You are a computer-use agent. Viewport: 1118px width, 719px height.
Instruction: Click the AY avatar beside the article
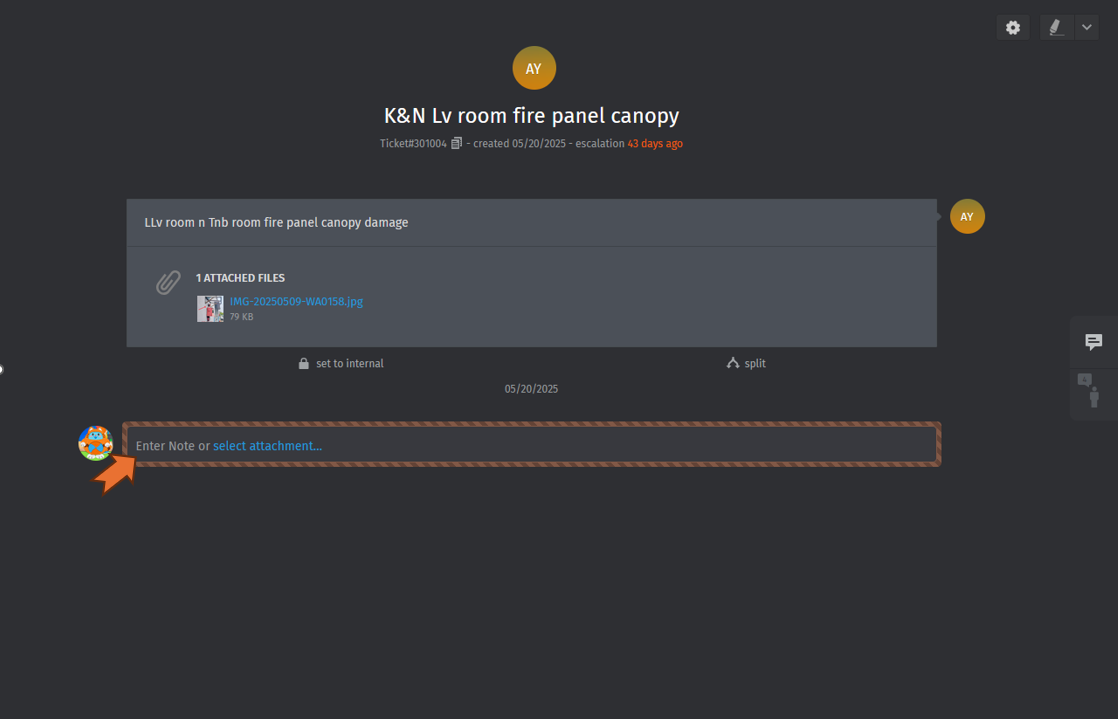point(967,217)
